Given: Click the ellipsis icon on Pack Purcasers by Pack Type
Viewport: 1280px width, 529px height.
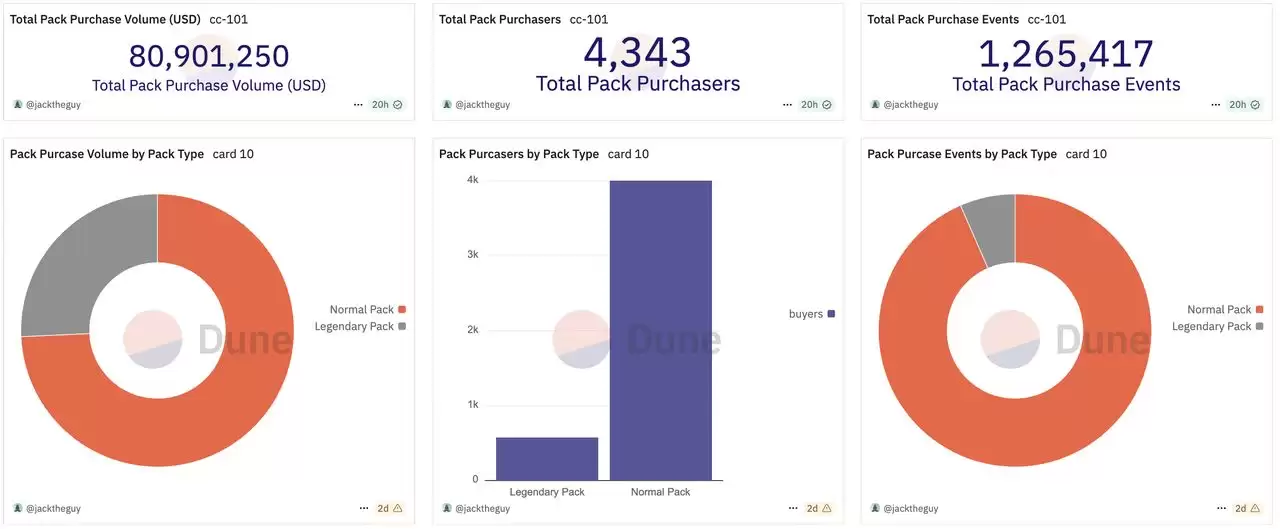Looking at the screenshot, I should (x=792, y=508).
